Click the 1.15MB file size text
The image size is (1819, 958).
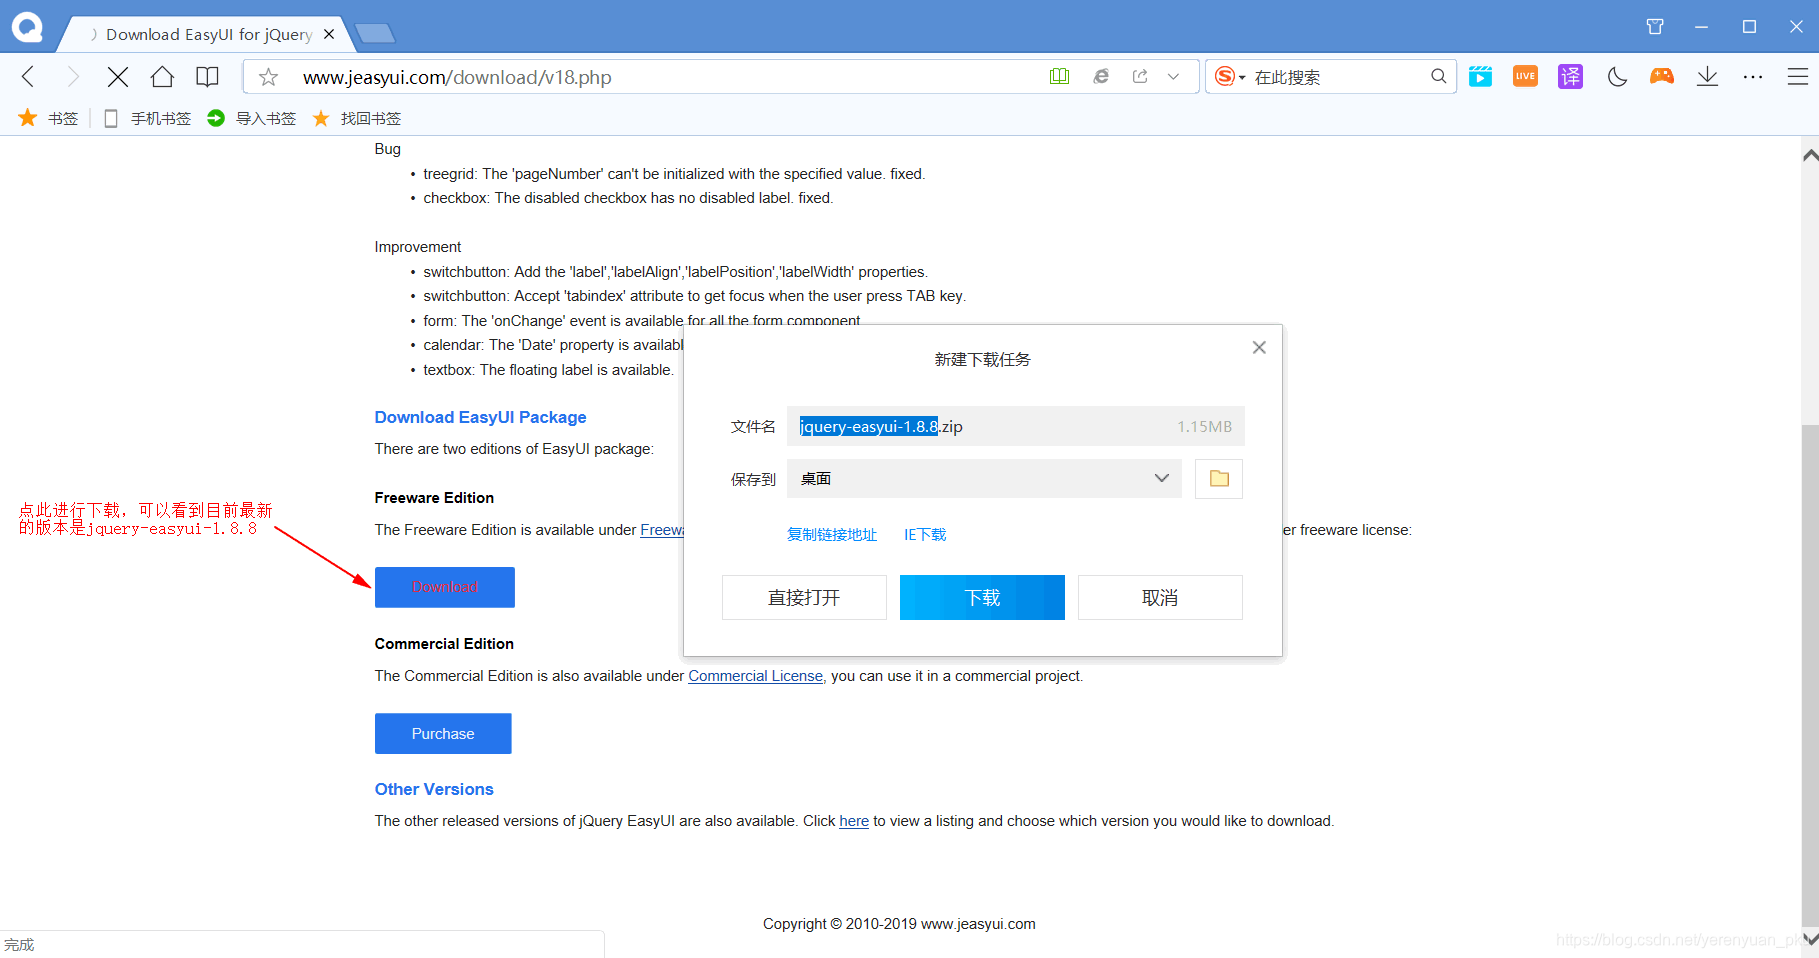click(x=1204, y=426)
